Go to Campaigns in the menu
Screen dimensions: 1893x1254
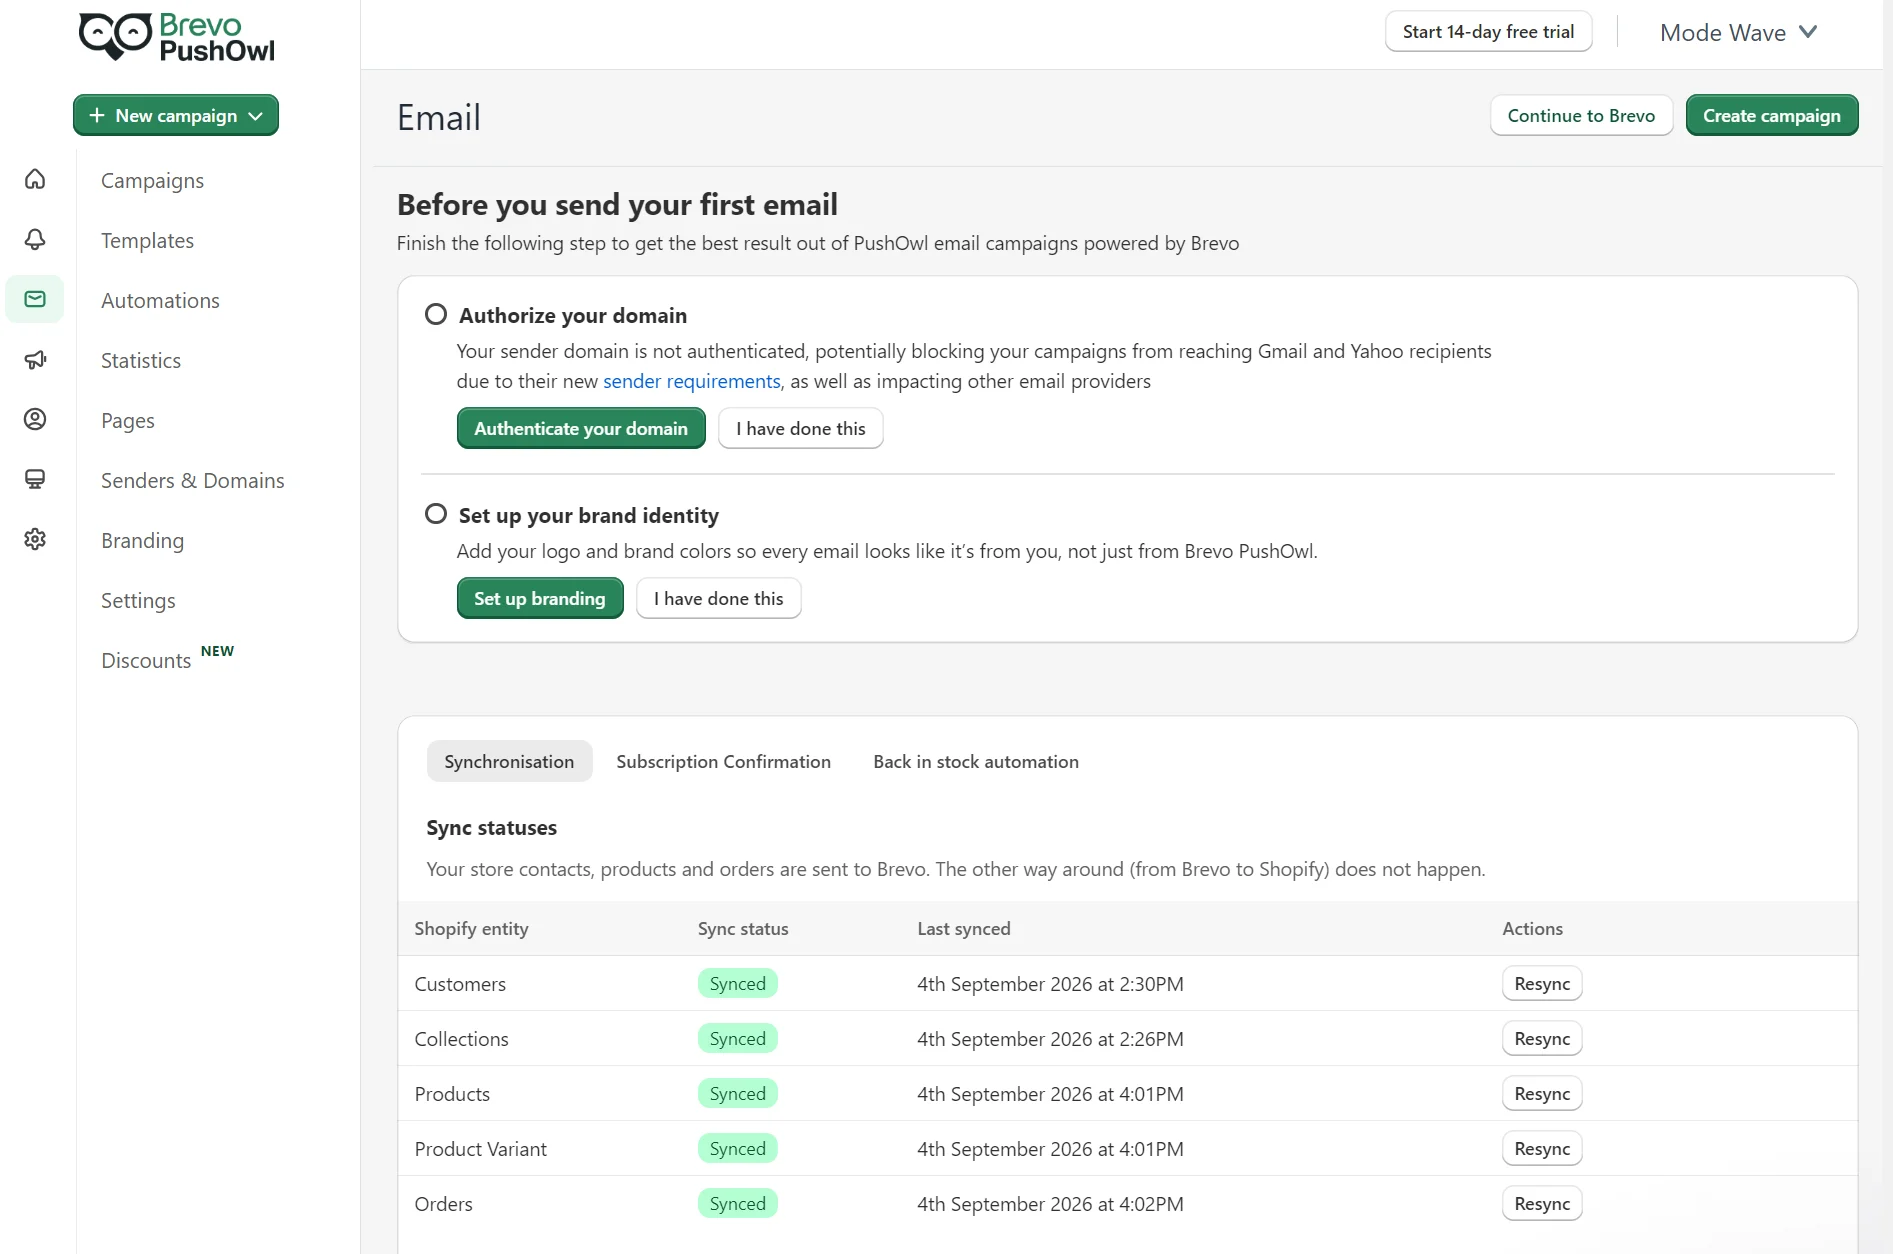pos(152,180)
